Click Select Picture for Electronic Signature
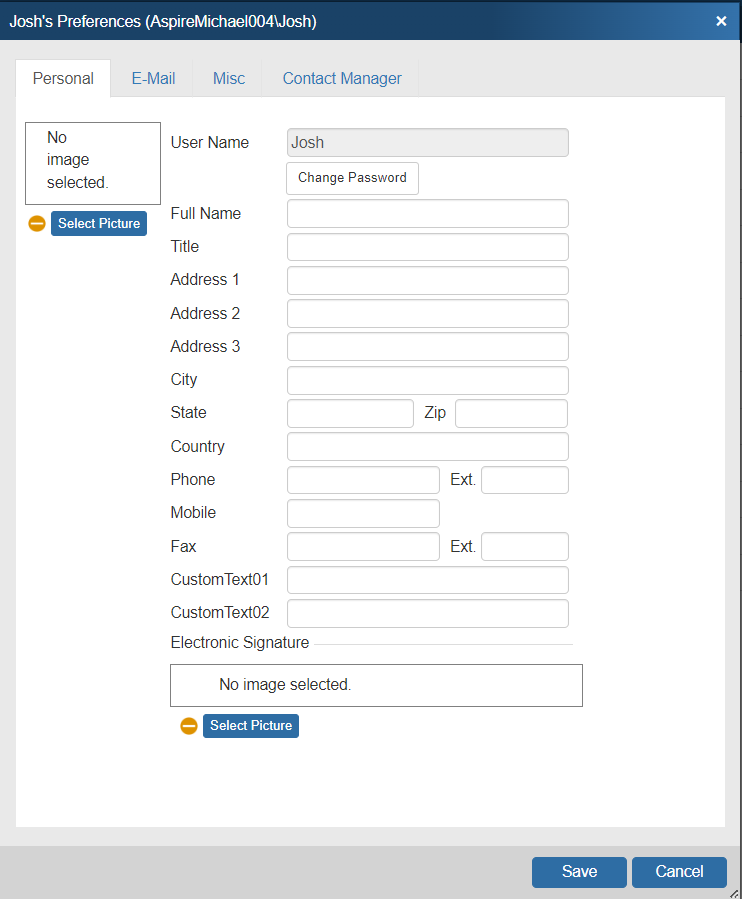This screenshot has width=742, height=899. 251,726
